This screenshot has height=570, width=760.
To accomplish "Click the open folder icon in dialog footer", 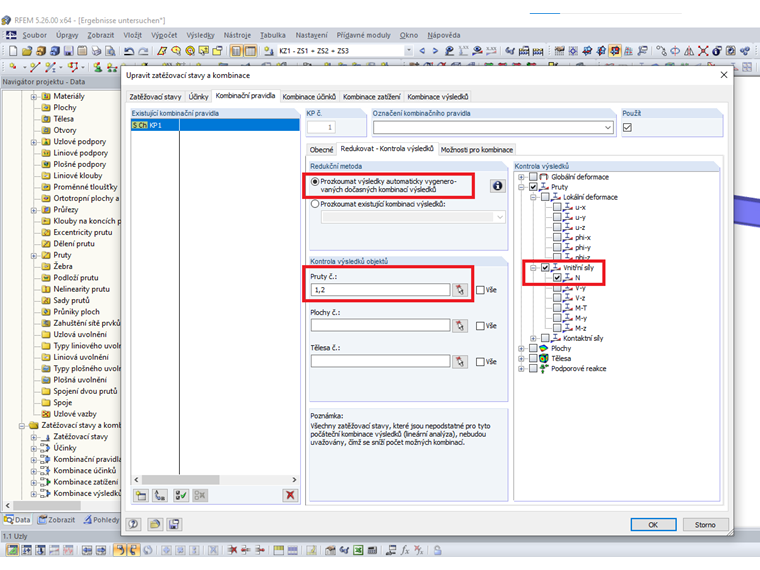I will [x=155, y=524].
